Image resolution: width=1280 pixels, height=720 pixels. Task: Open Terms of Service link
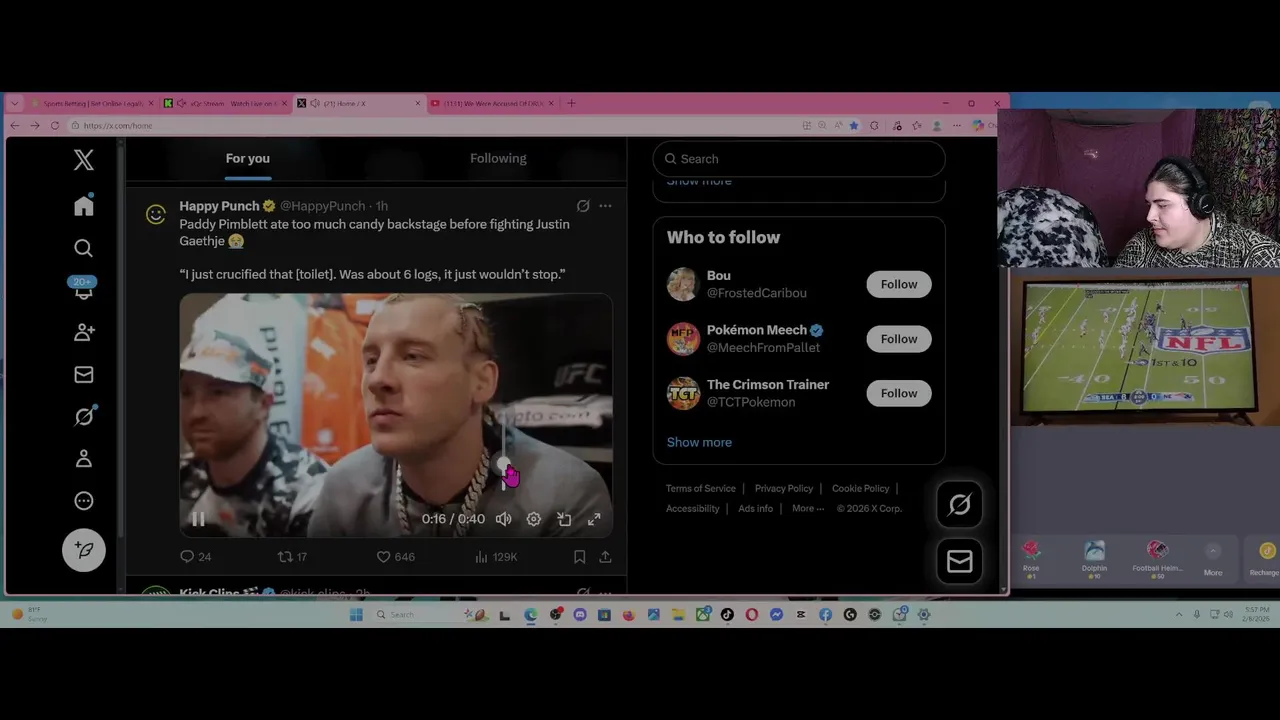701,488
